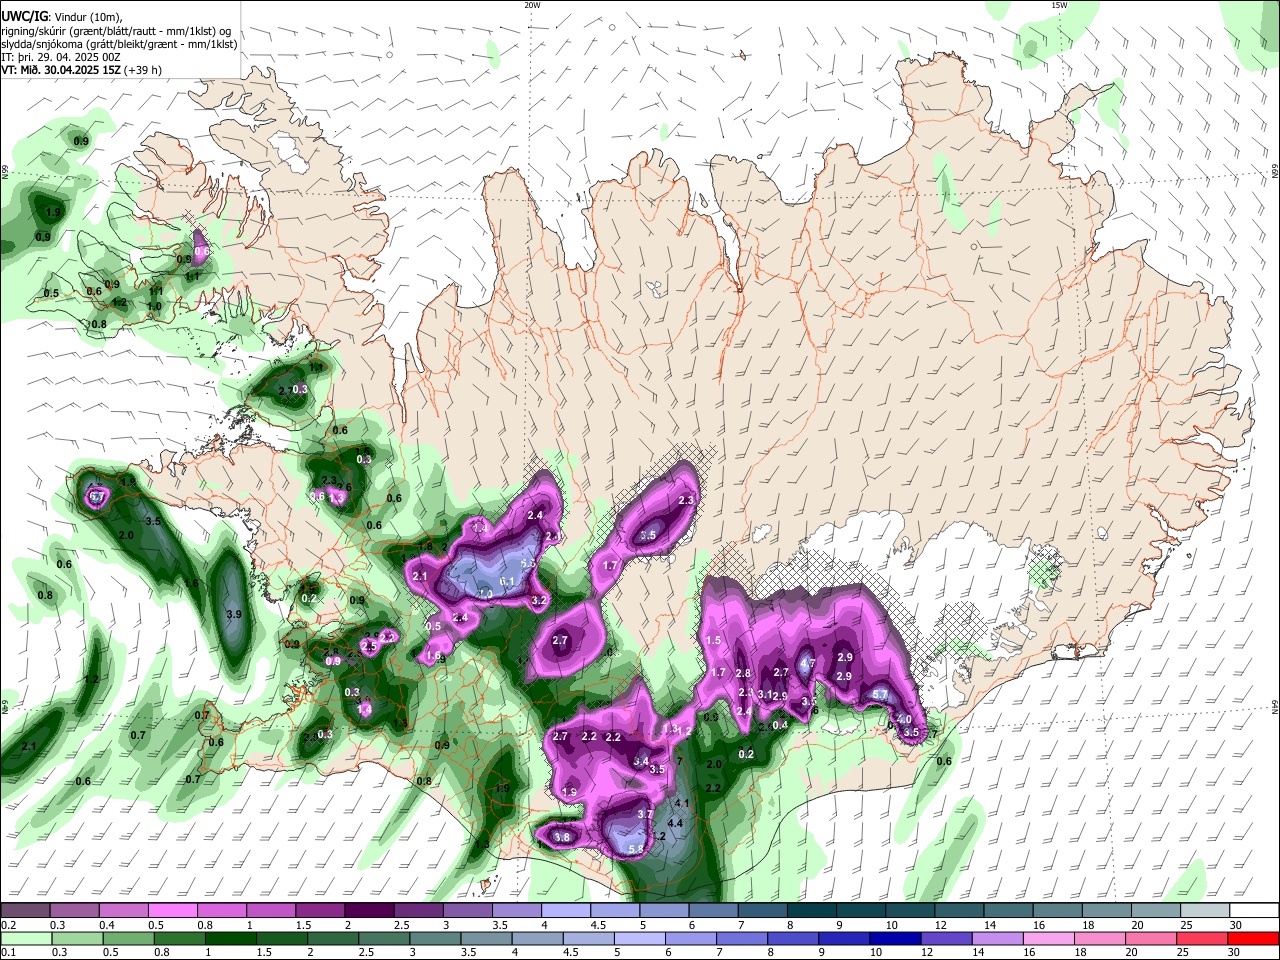Image resolution: width=1280 pixels, height=960 pixels.
Task: Click the darkest green swatch starting at 1, lower legend
Action: pos(229,938)
